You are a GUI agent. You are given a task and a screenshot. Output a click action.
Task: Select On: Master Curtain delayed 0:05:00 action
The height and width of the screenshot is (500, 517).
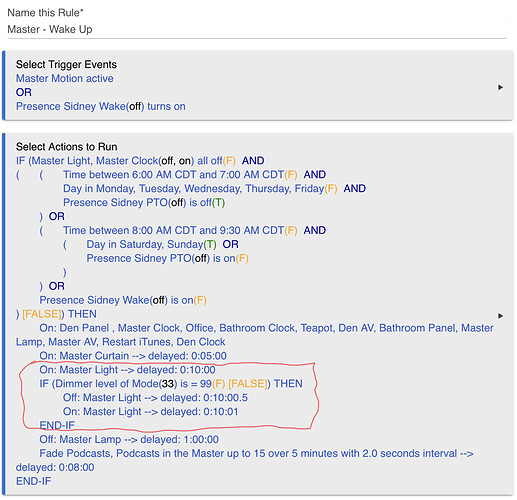133,356
